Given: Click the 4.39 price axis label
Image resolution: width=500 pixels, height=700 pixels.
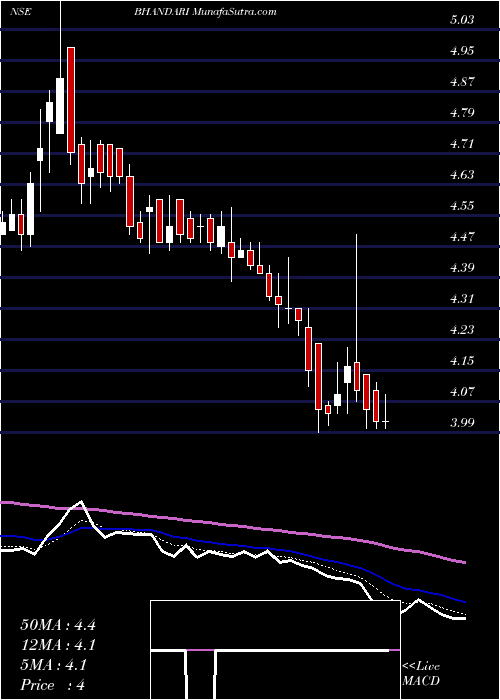Looking at the screenshot, I should [x=462, y=268].
